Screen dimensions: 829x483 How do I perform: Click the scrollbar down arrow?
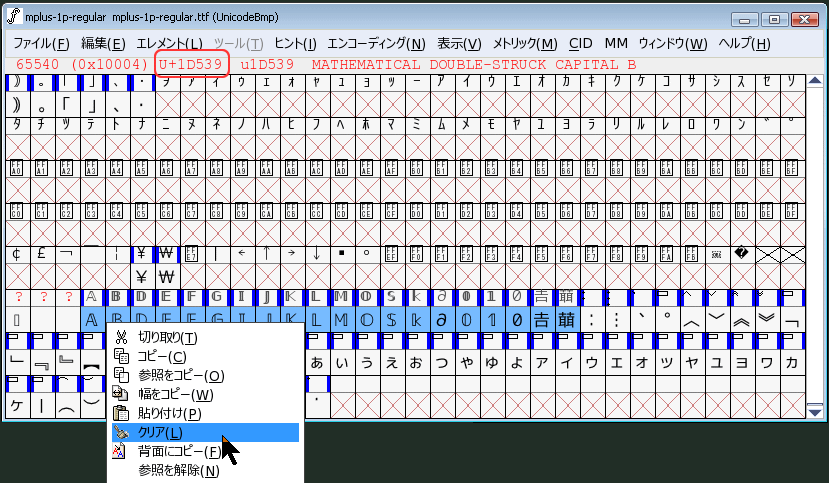(x=815, y=412)
